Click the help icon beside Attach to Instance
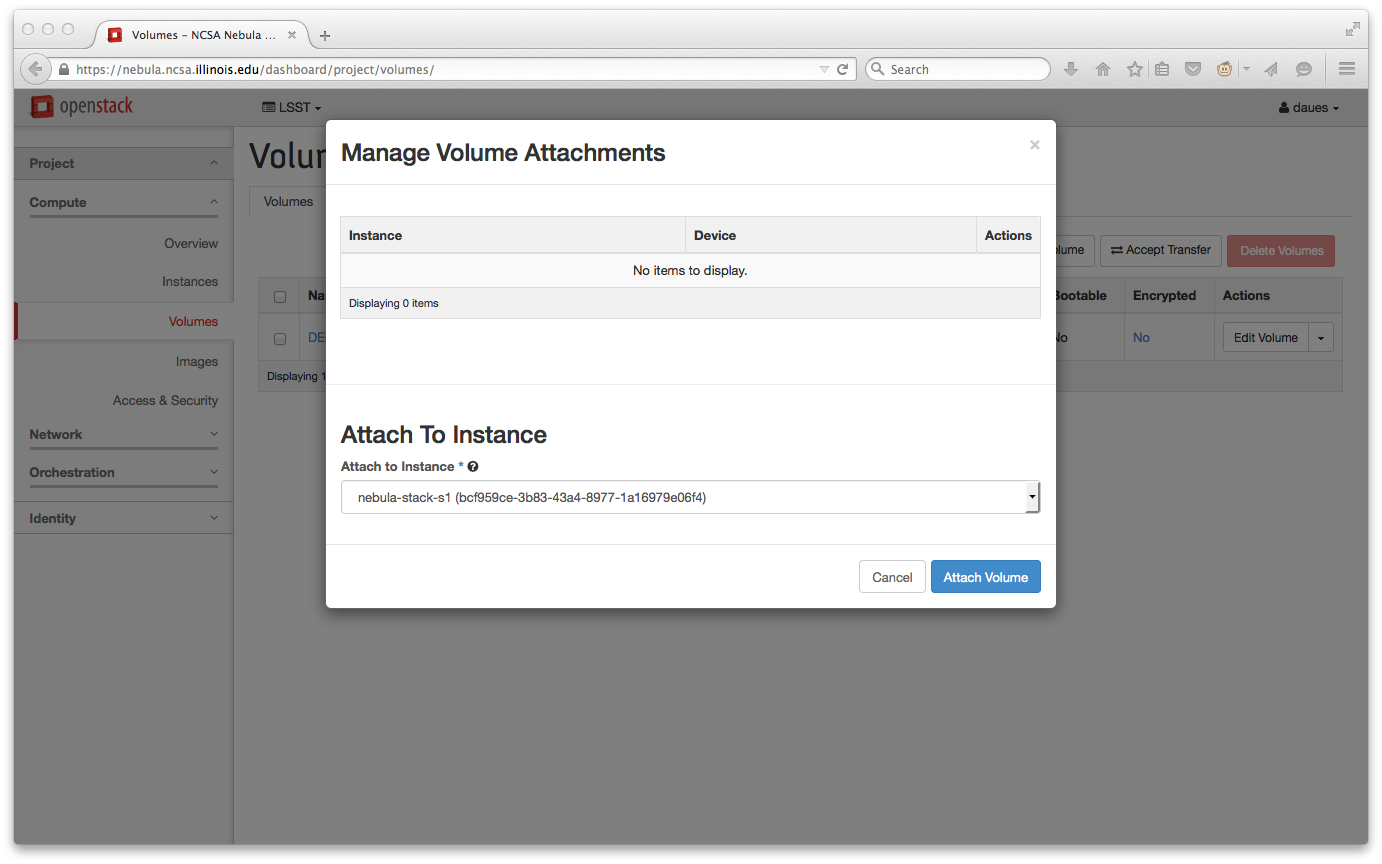Viewport: 1382px width, 864px height. [x=473, y=466]
